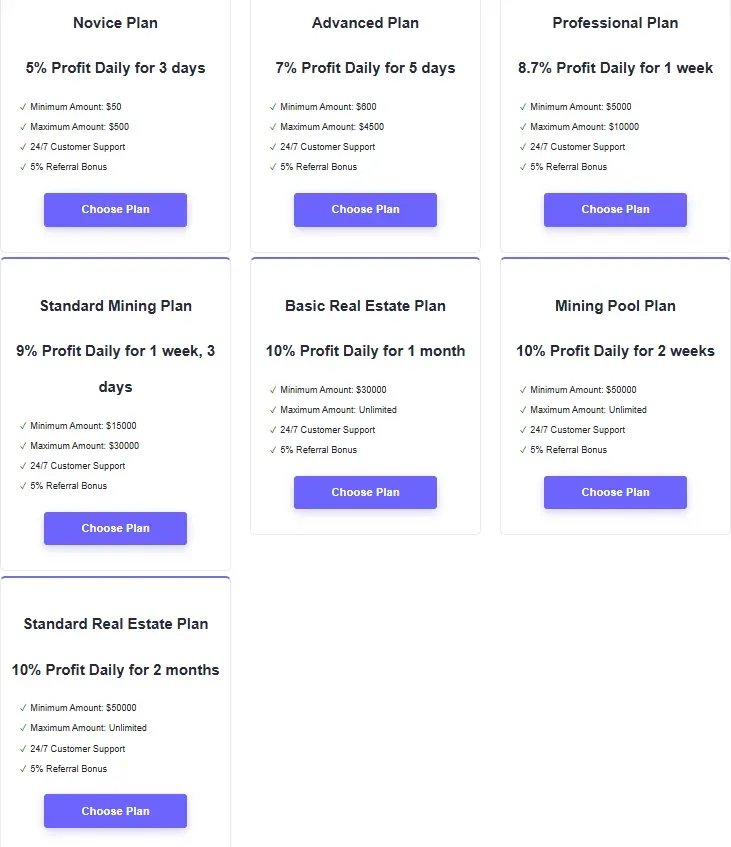731x847 pixels.
Task: Click the Basic Real Estate Plan heading
Action: click(x=365, y=306)
